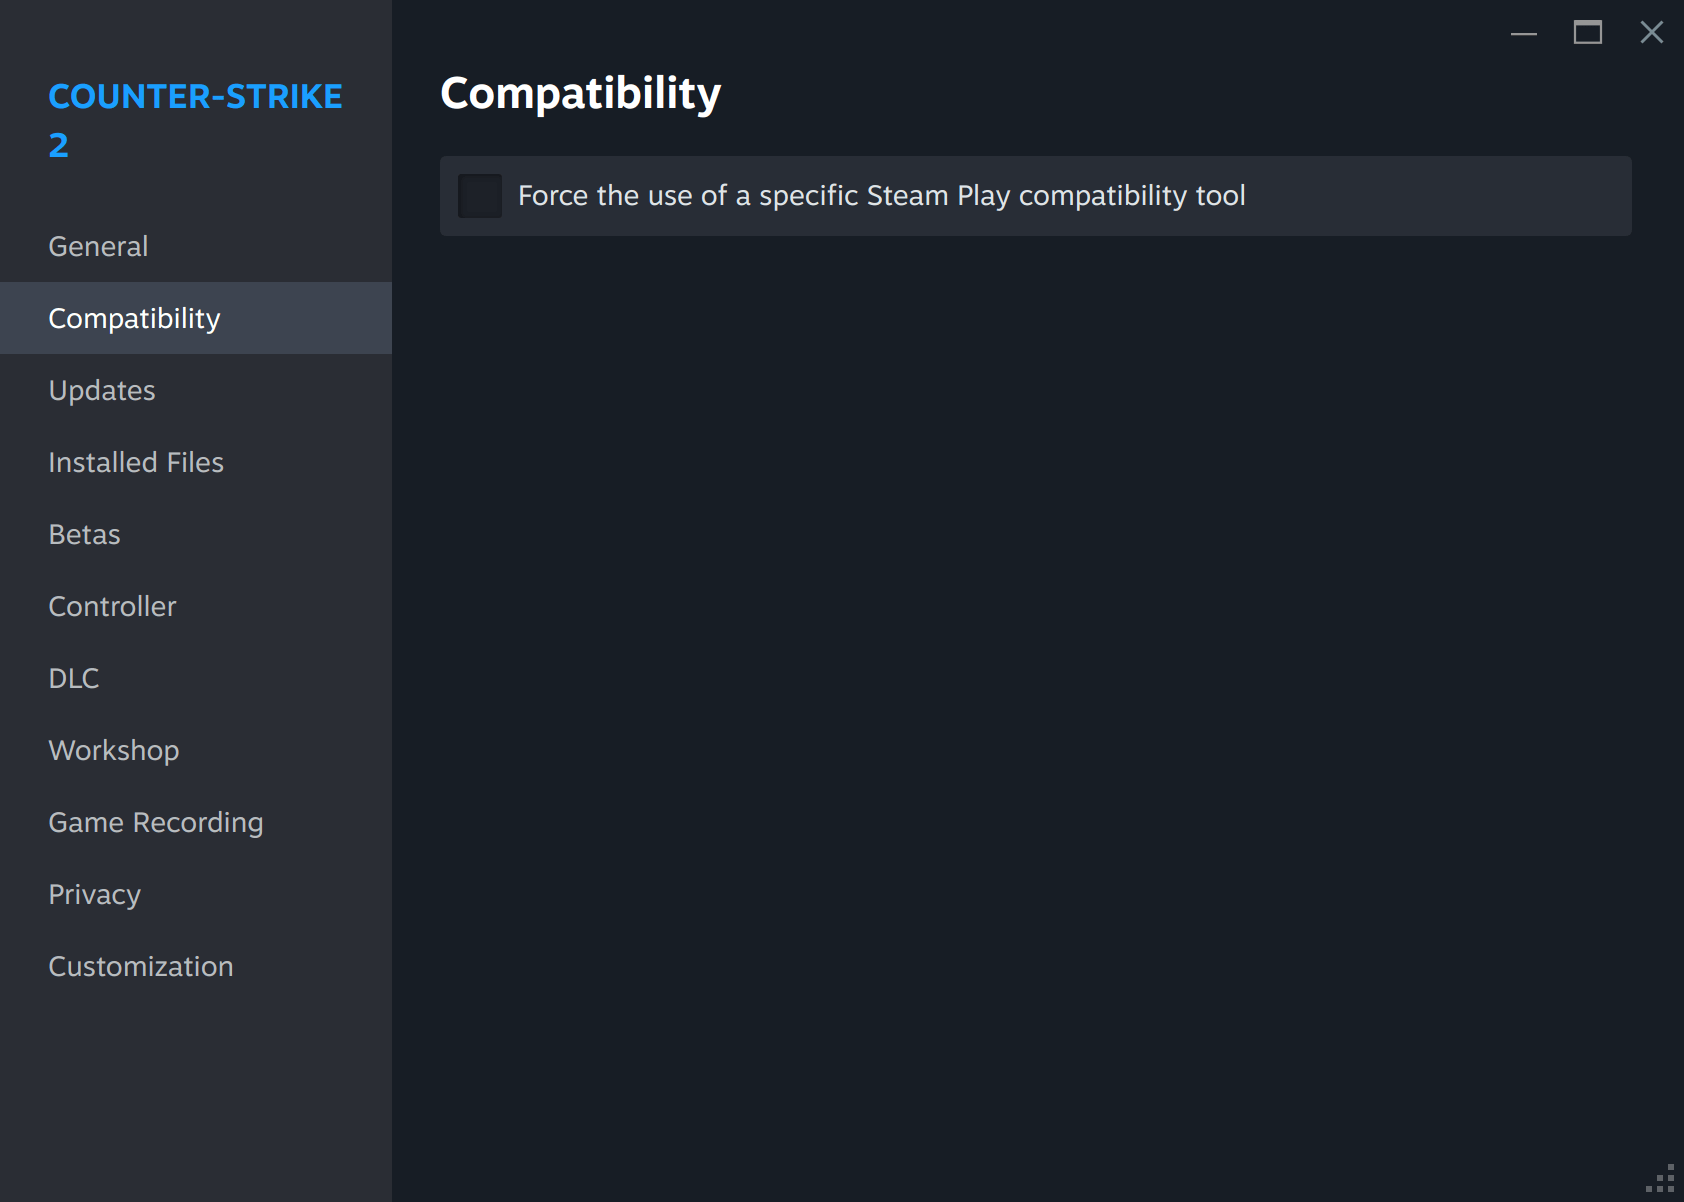Select the DLC sidebar entry

pyautogui.click(x=74, y=678)
